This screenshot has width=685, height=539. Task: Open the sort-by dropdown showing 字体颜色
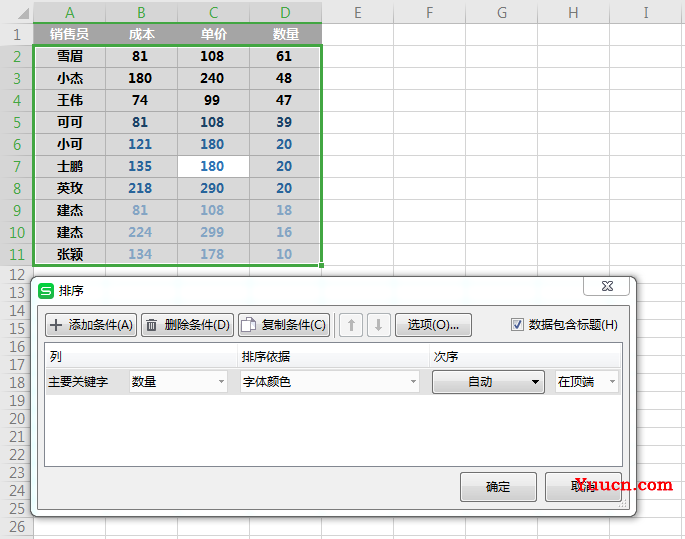[x=330, y=382]
